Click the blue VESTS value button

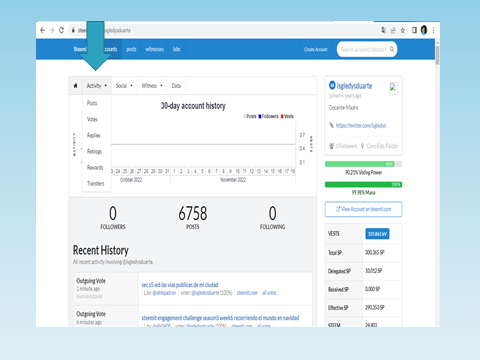click(377, 234)
